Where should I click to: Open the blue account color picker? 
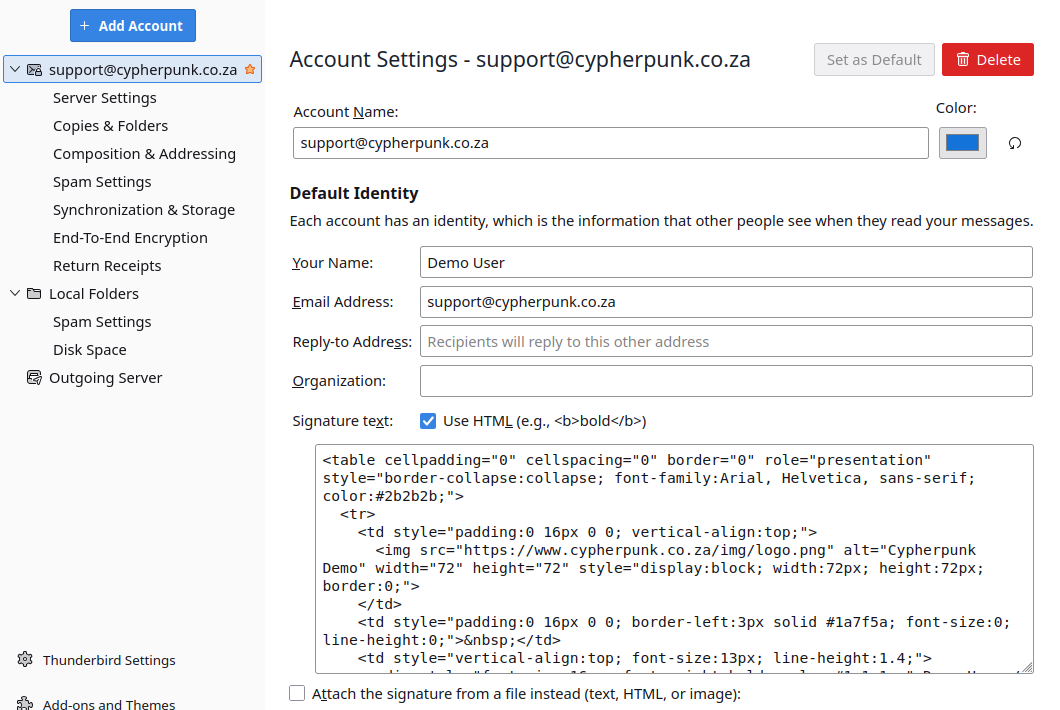click(x=963, y=143)
